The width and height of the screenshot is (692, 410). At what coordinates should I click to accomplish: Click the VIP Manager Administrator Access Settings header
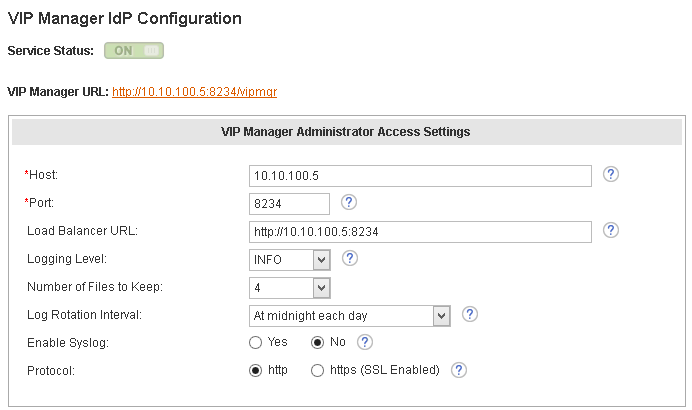tap(345, 131)
